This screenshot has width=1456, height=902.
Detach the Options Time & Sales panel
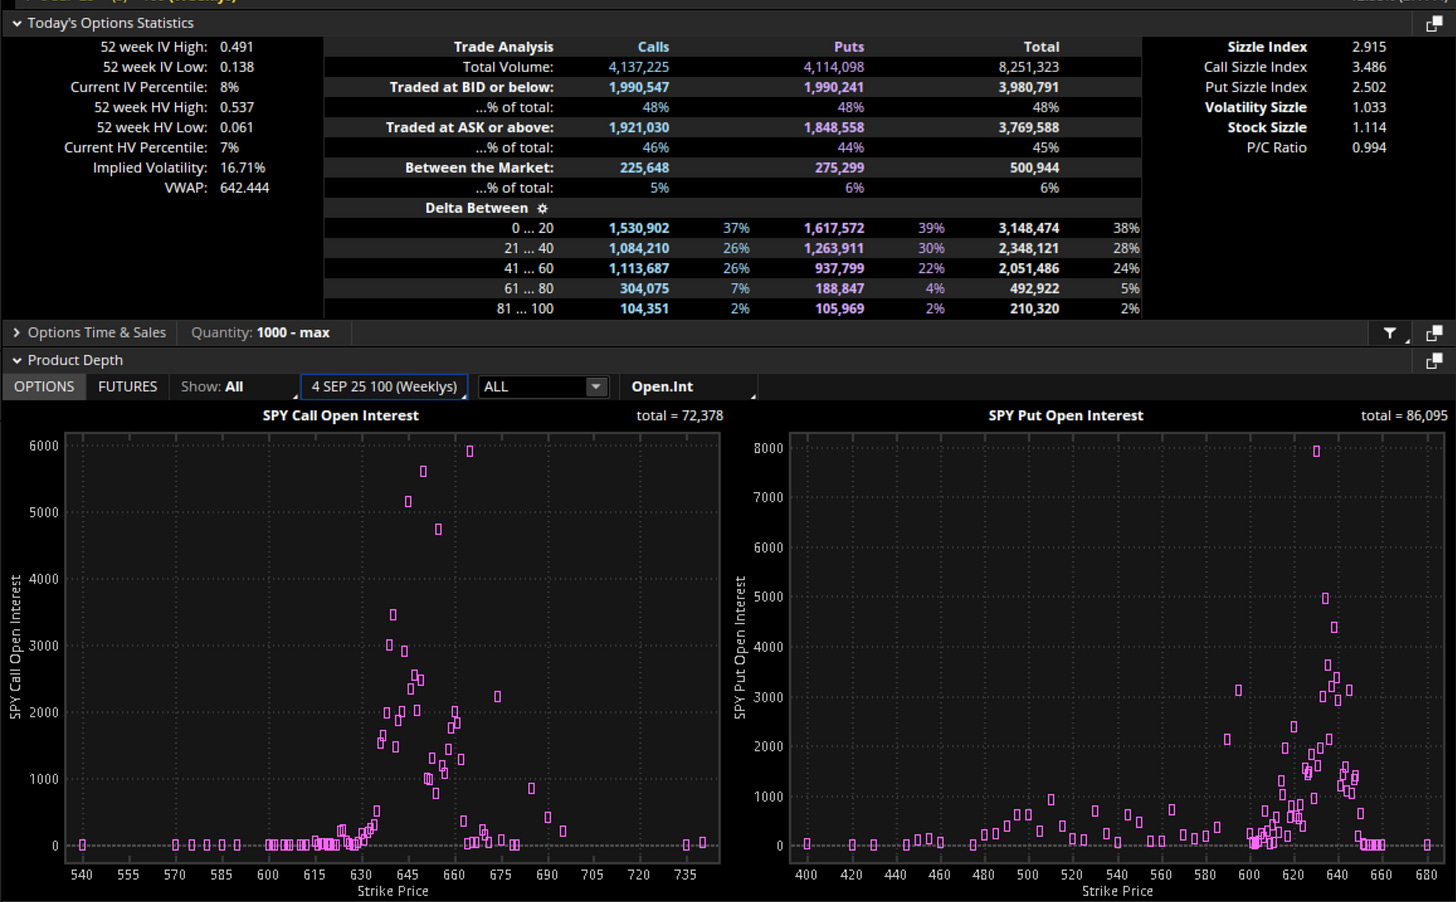tap(1434, 333)
